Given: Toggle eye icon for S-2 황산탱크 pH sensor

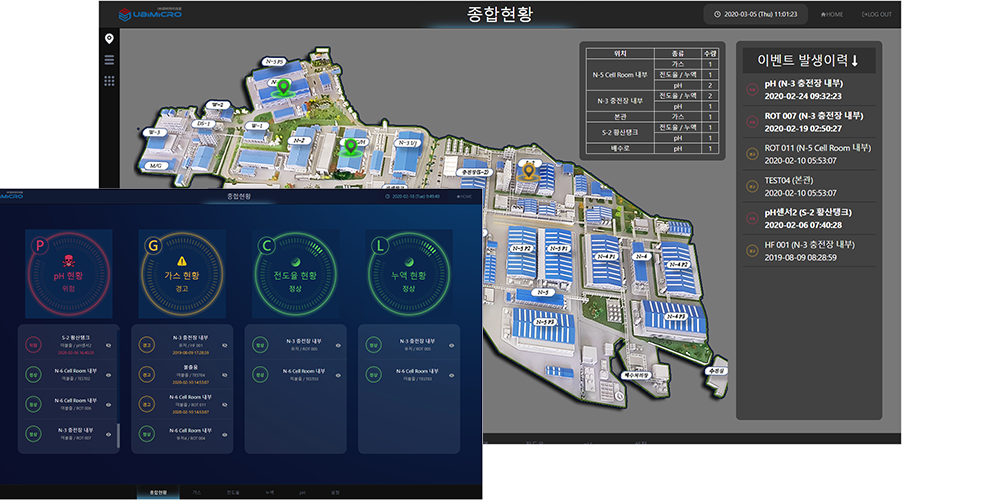Looking at the screenshot, I should click(x=108, y=345).
